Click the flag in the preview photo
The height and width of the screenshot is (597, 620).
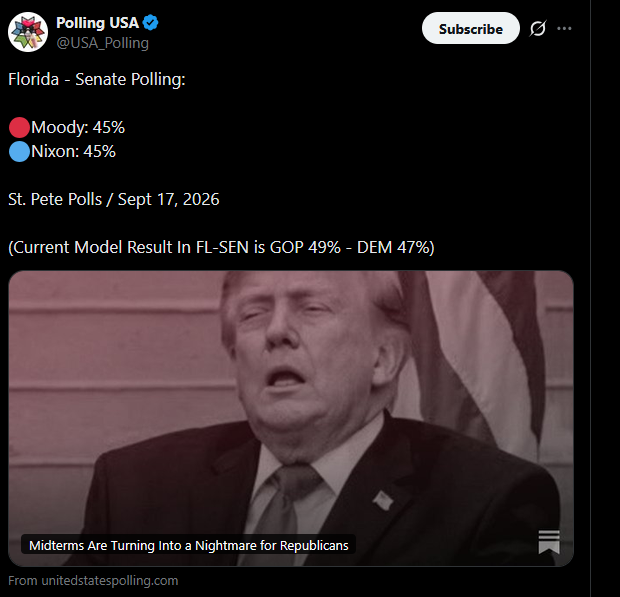[x=473, y=356]
